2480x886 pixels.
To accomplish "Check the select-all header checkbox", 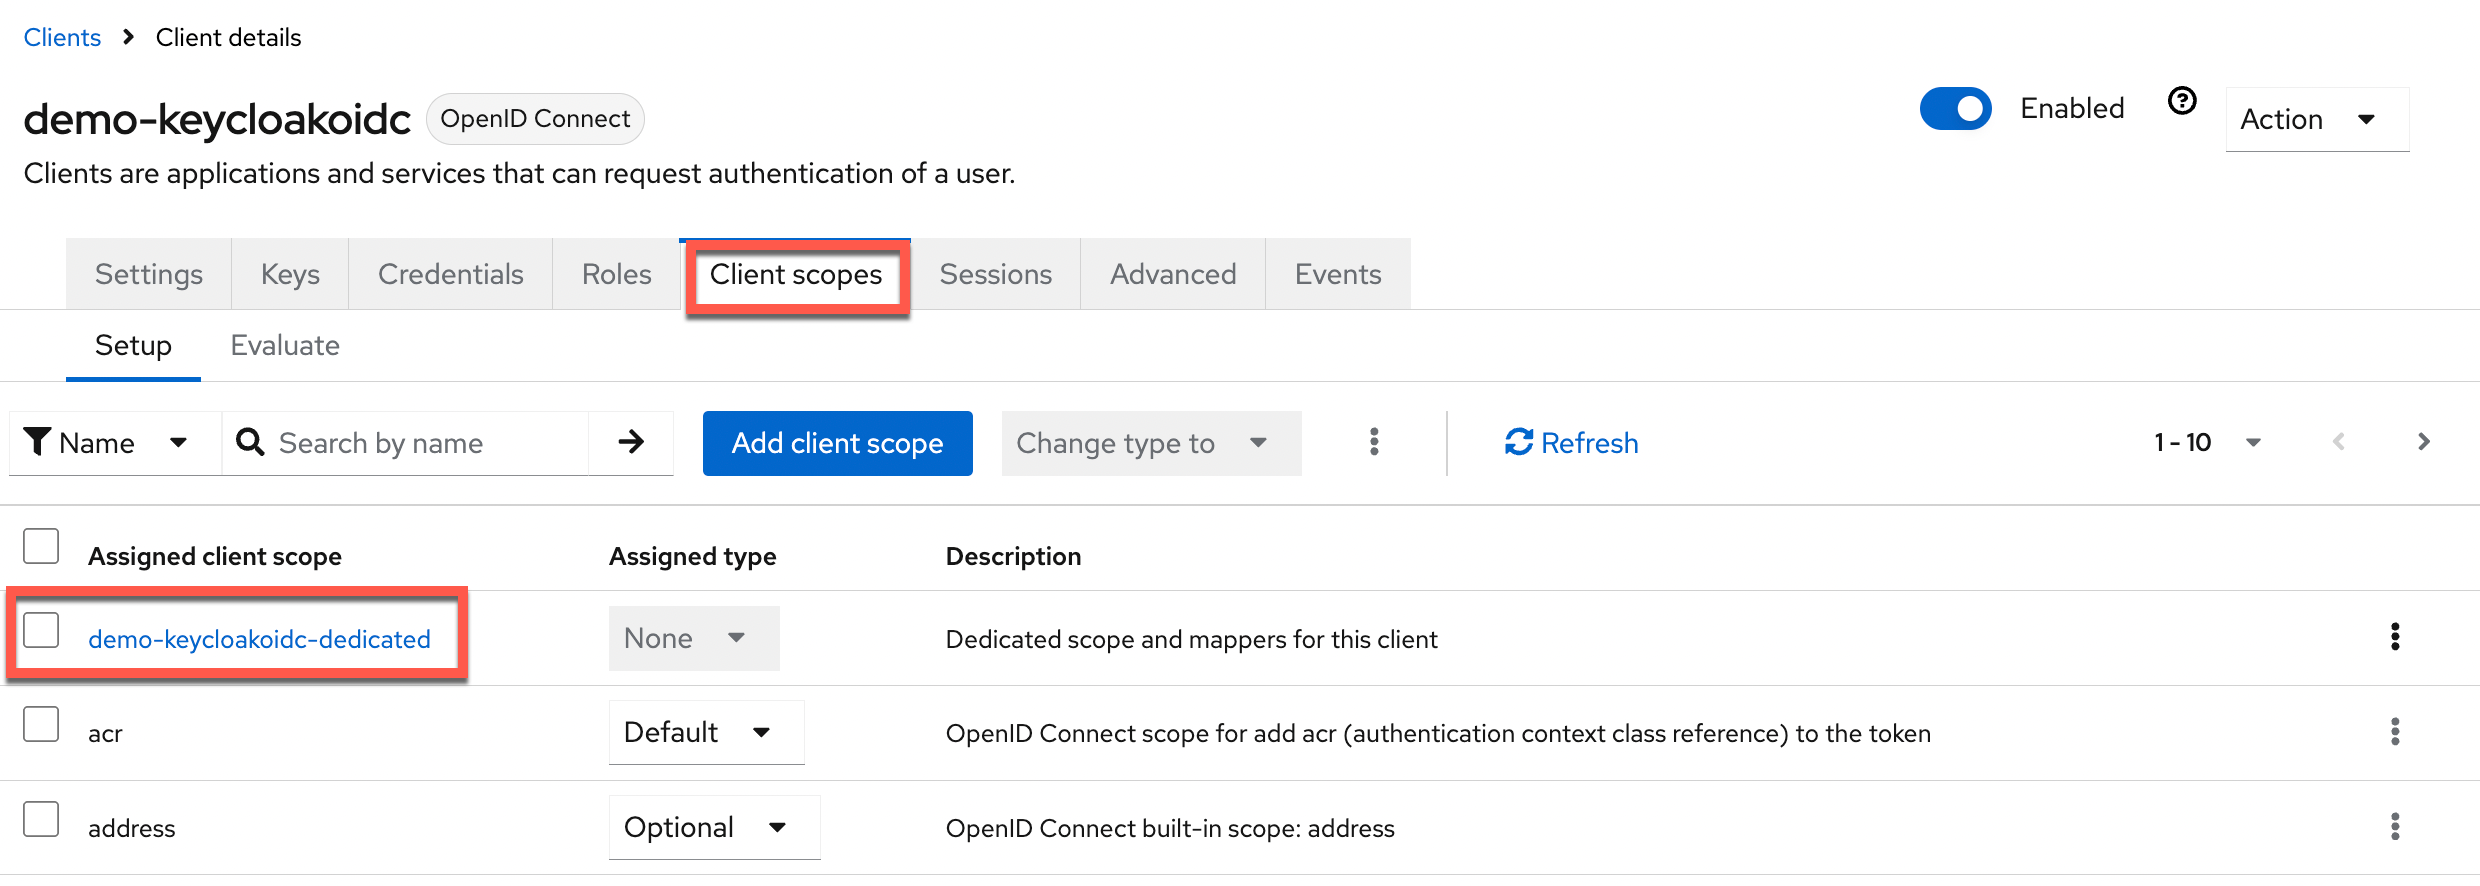I will [41, 547].
